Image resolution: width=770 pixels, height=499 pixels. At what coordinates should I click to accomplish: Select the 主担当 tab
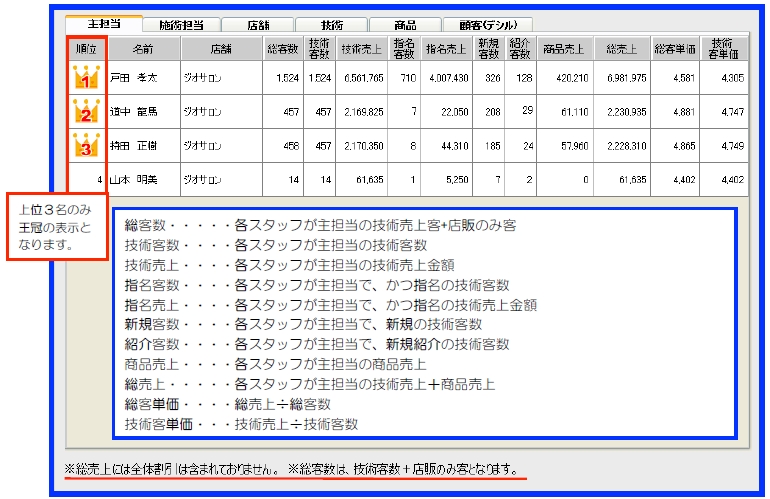click(x=104, y=23)
